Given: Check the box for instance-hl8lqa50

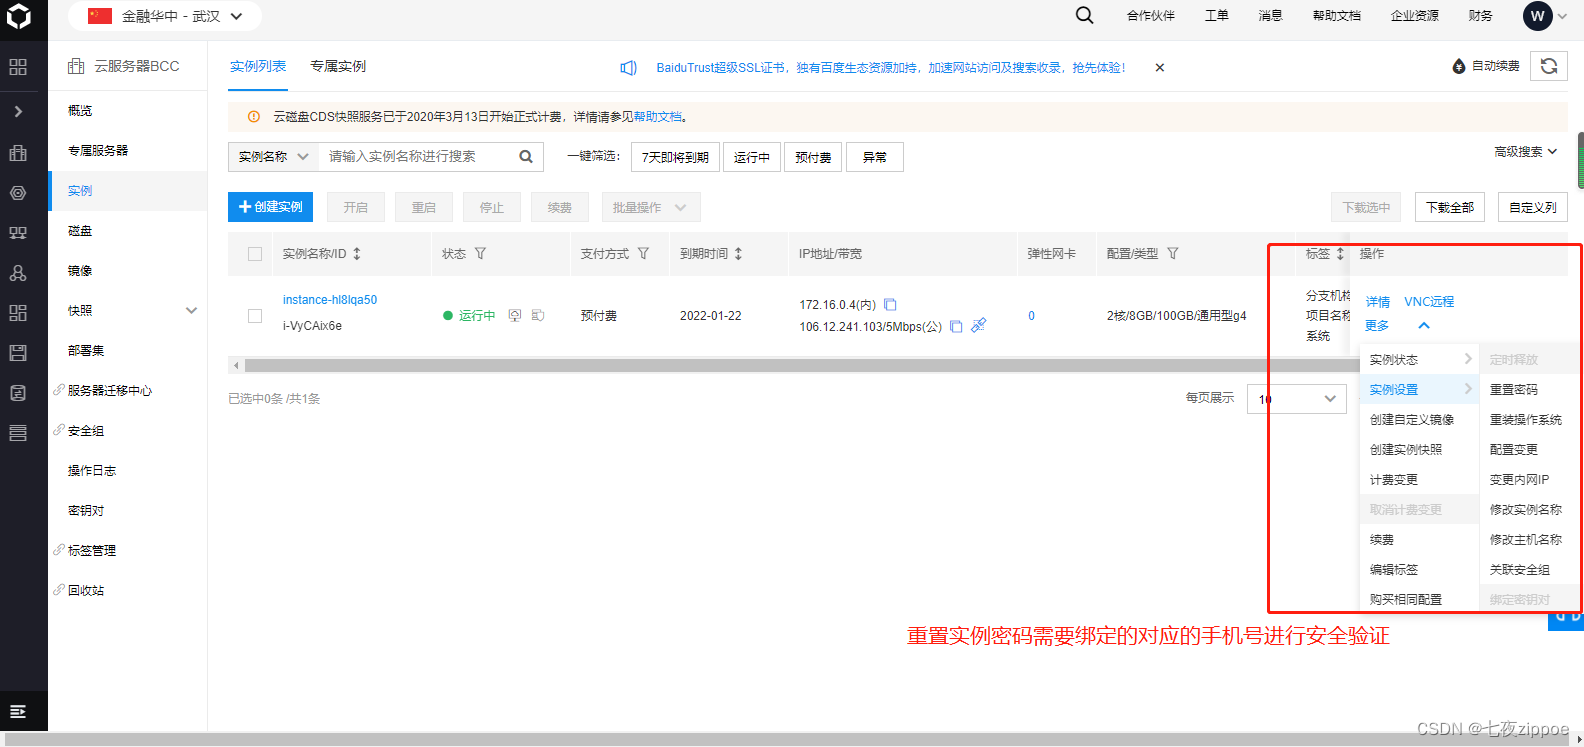Looking at the screenshot, I should [x=255, y=316].
